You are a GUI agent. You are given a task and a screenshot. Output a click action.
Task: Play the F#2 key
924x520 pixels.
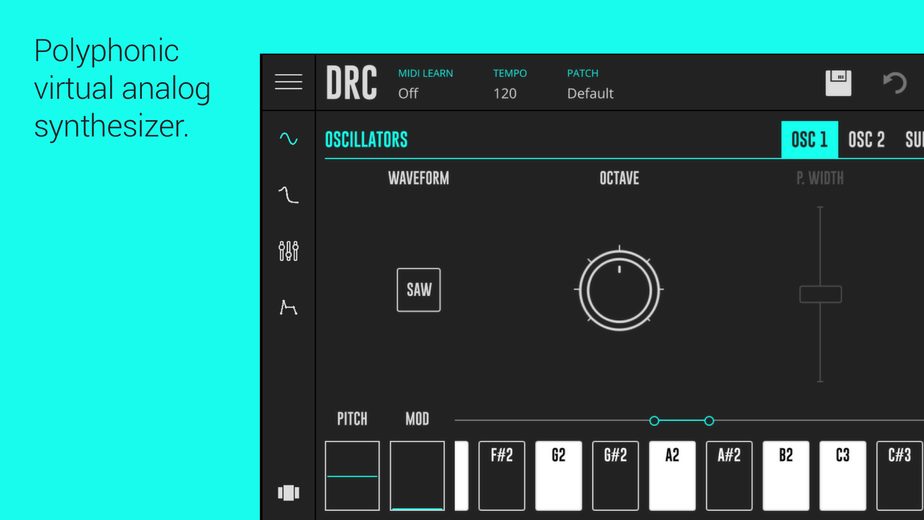coord(501,476)
